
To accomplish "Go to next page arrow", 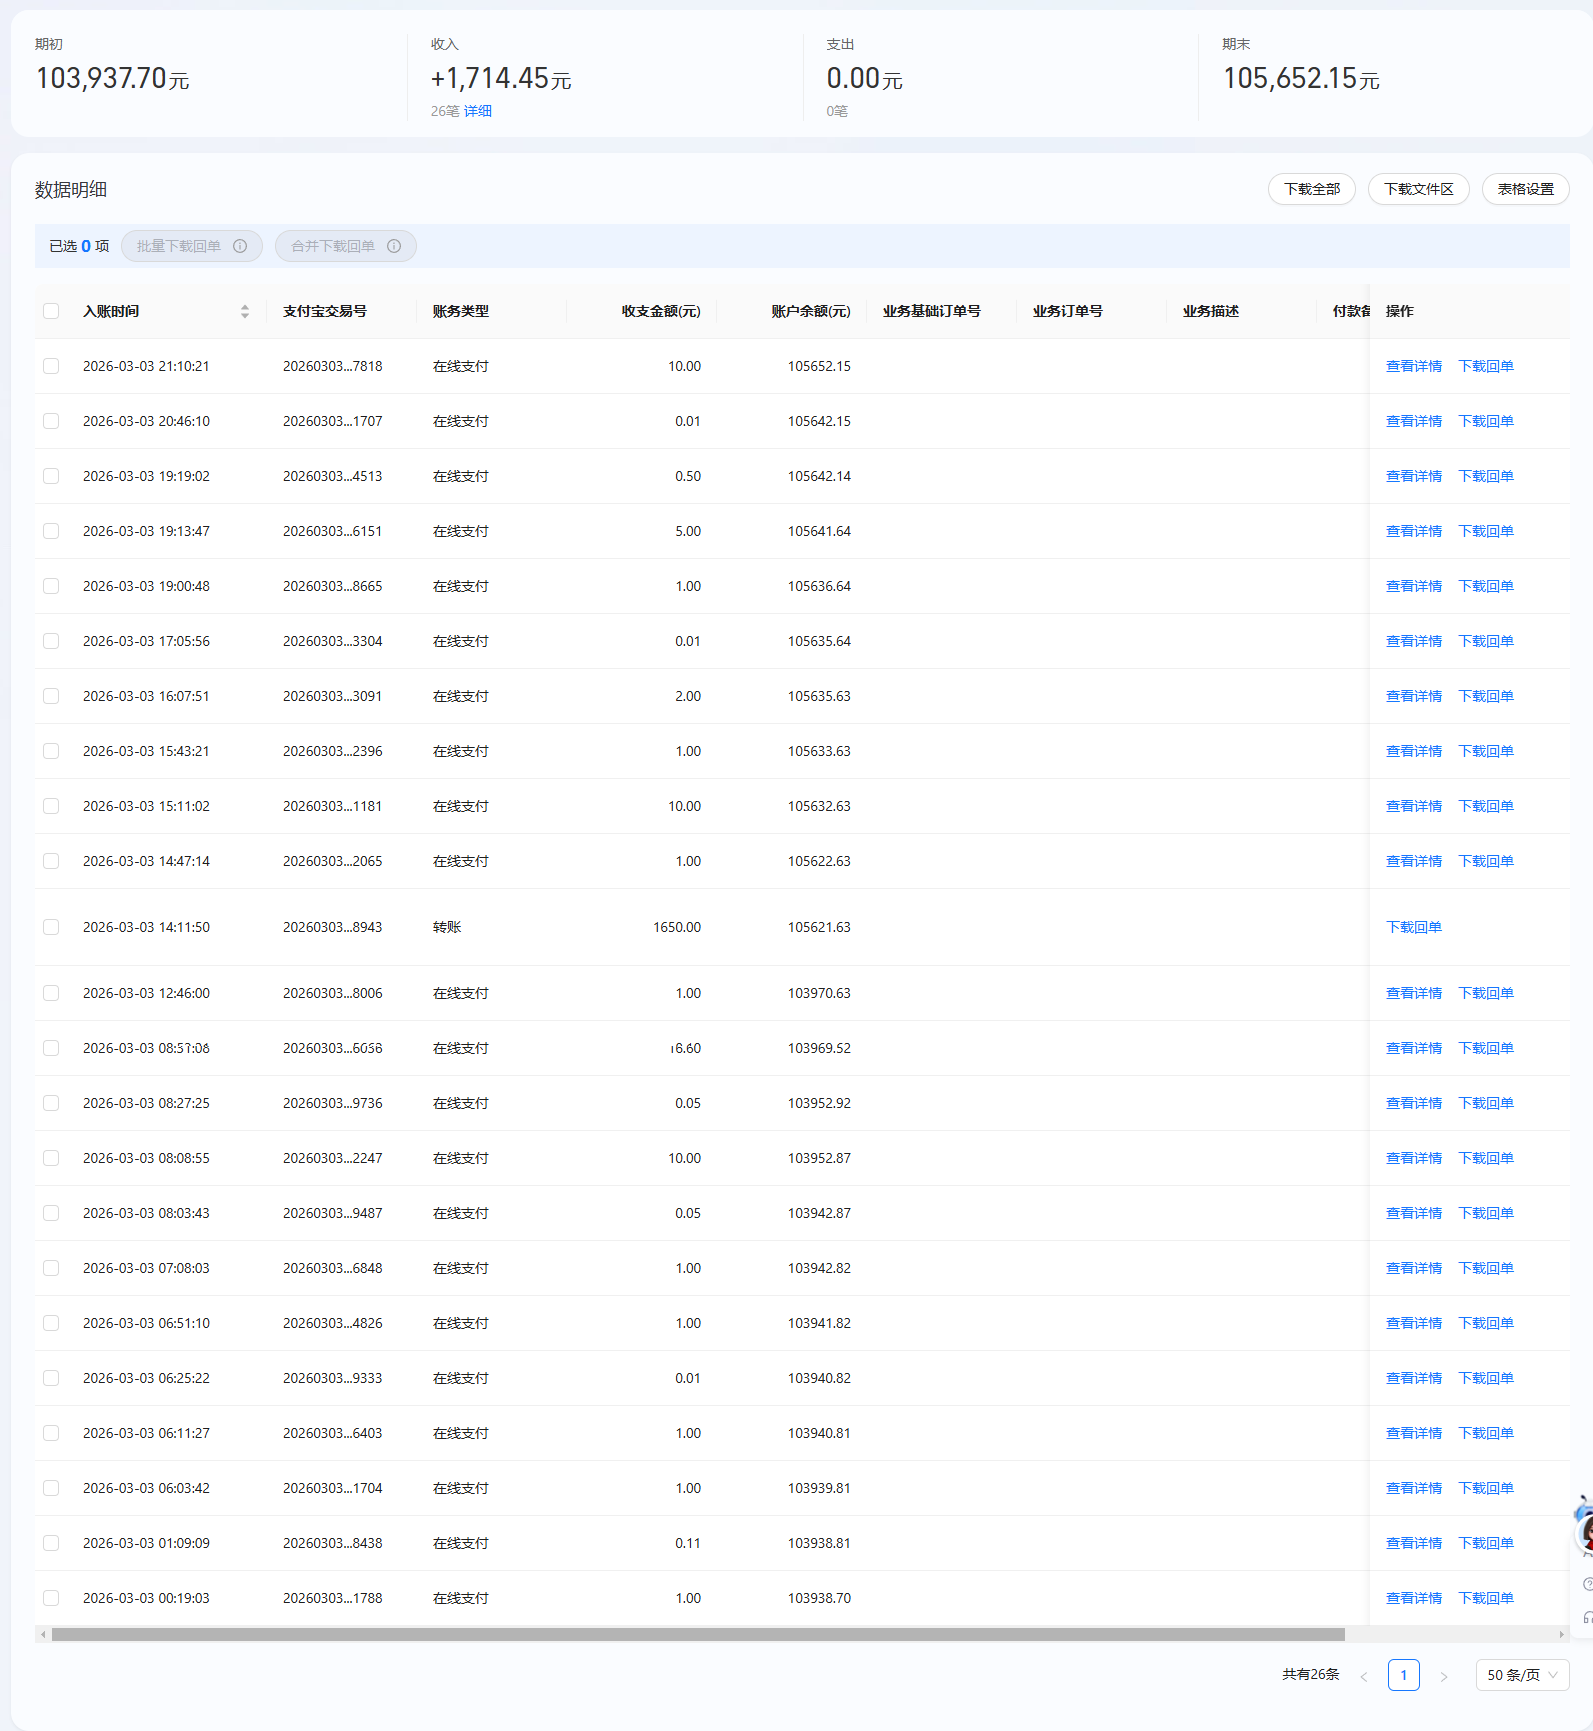I will click(x=1443, y=1676).
